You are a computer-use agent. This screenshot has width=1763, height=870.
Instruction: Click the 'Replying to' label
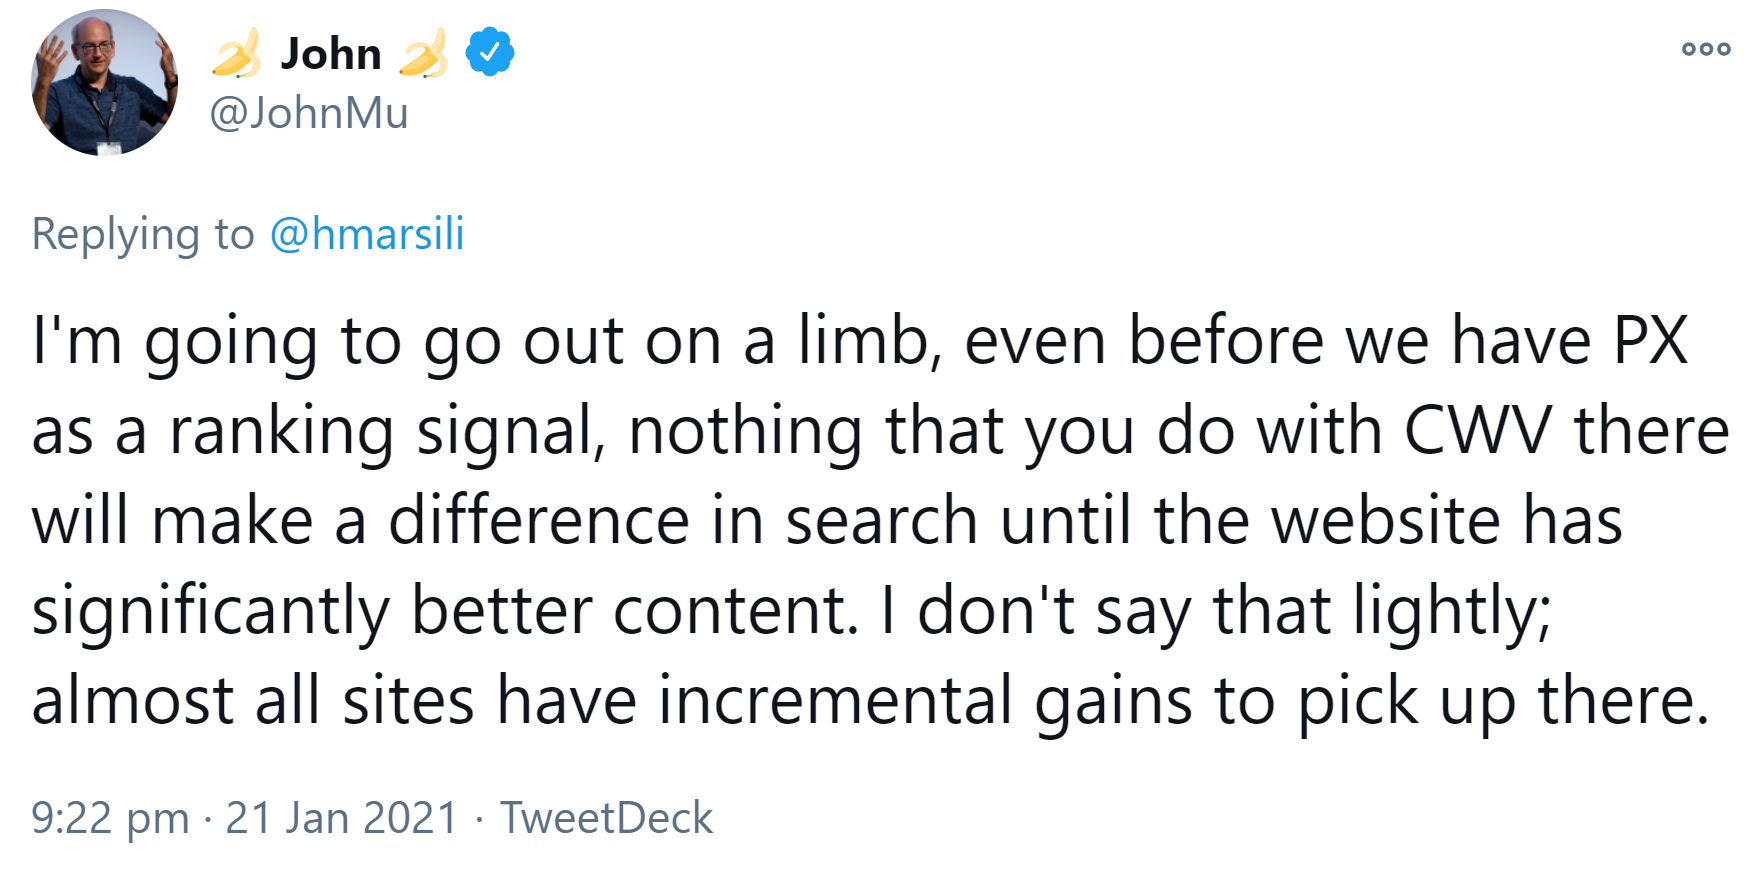[x=143, y=234]
